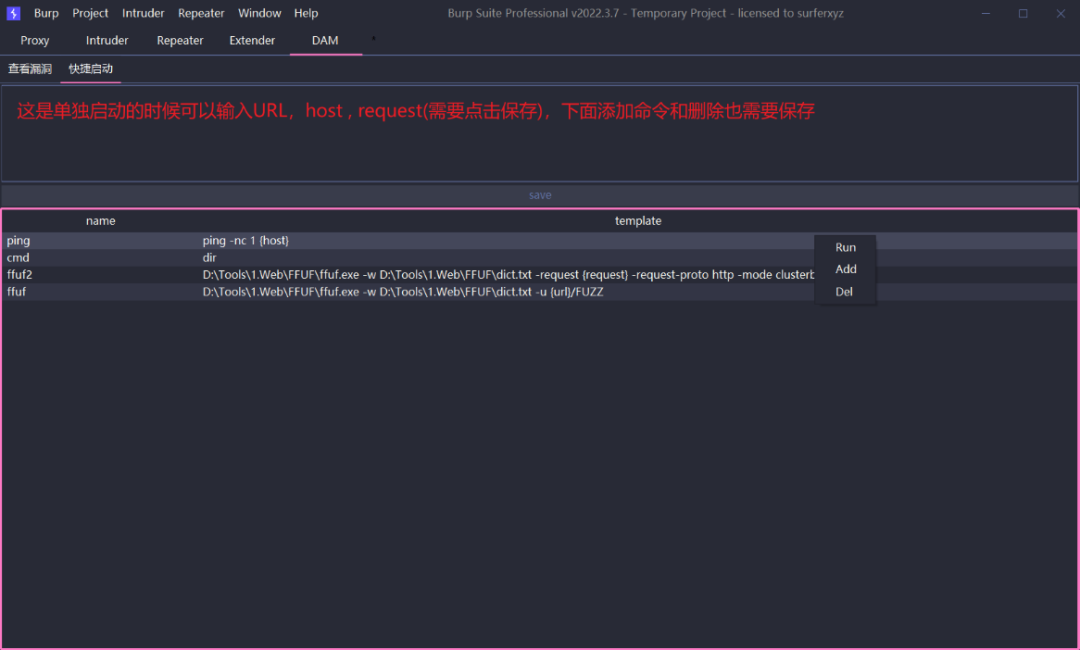Switch to the Extender tab

[252, 41]
